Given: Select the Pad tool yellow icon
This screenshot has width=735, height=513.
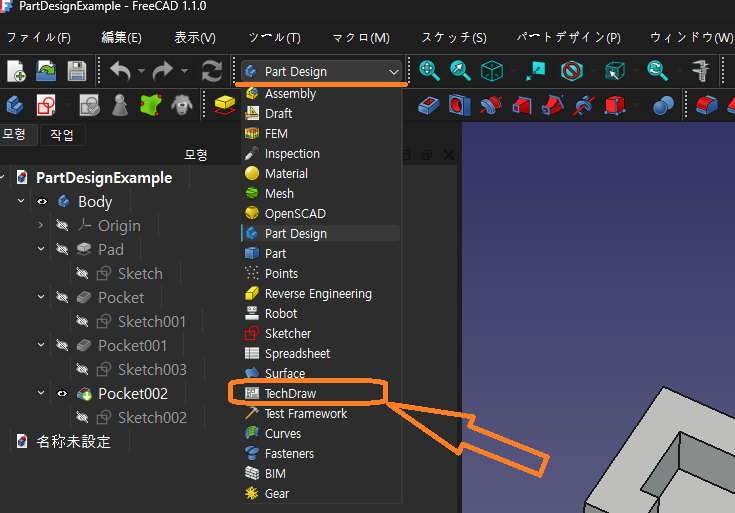Looking at the screenshot, I should coord(225,105).
